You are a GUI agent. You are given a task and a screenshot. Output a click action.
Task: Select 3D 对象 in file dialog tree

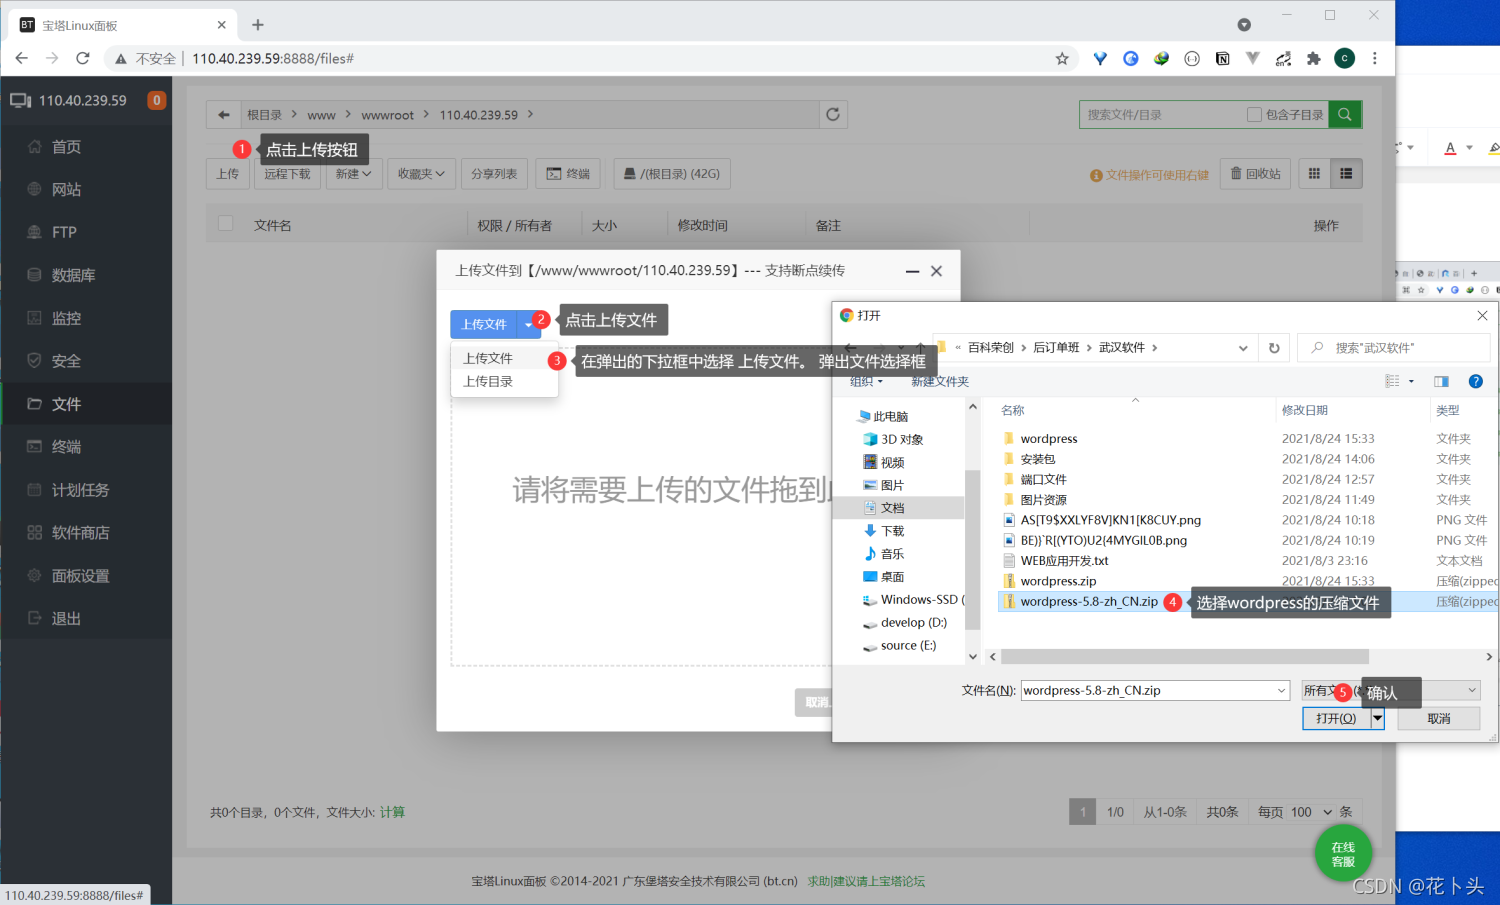click(893, 439)
